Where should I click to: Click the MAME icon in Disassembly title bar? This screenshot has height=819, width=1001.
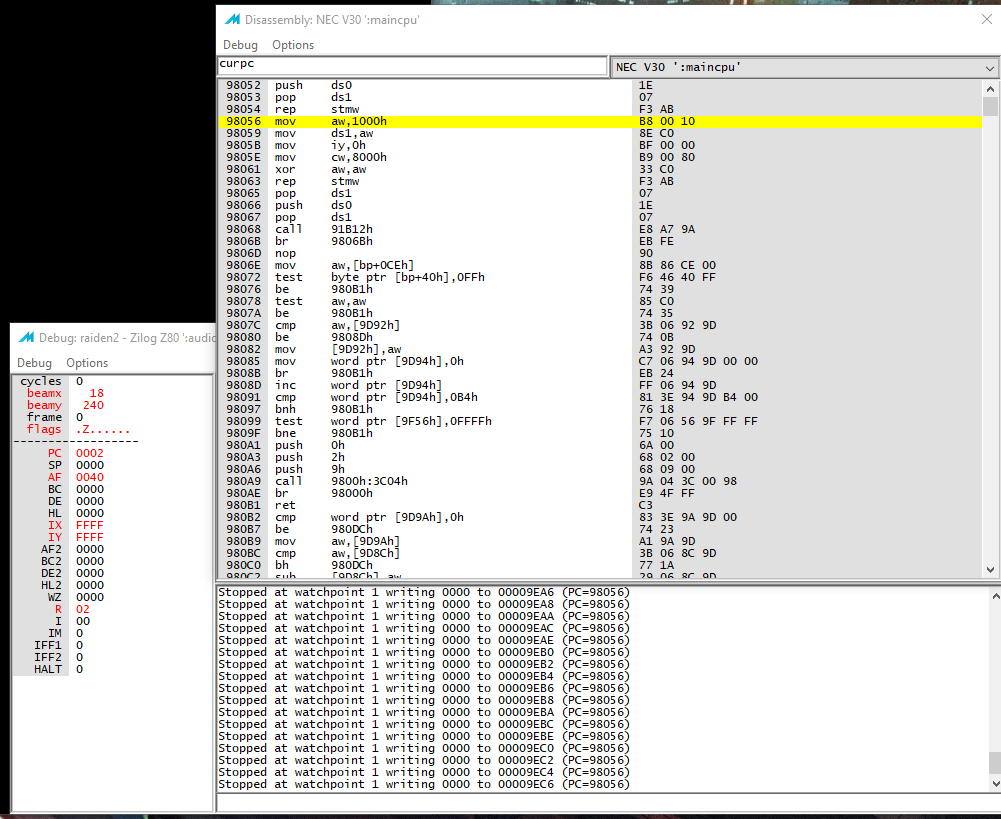click(x=232, y=20)
